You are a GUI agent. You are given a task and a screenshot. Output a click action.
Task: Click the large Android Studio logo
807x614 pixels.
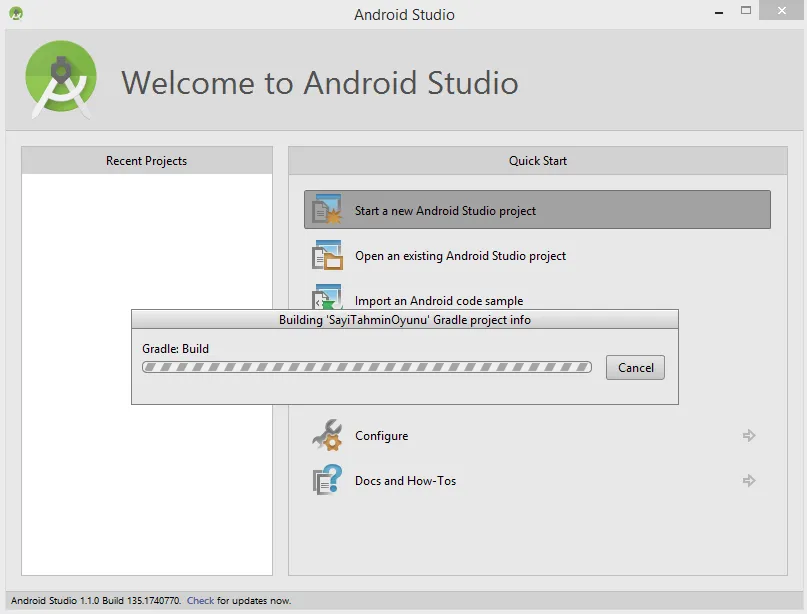tap(61, 81)
